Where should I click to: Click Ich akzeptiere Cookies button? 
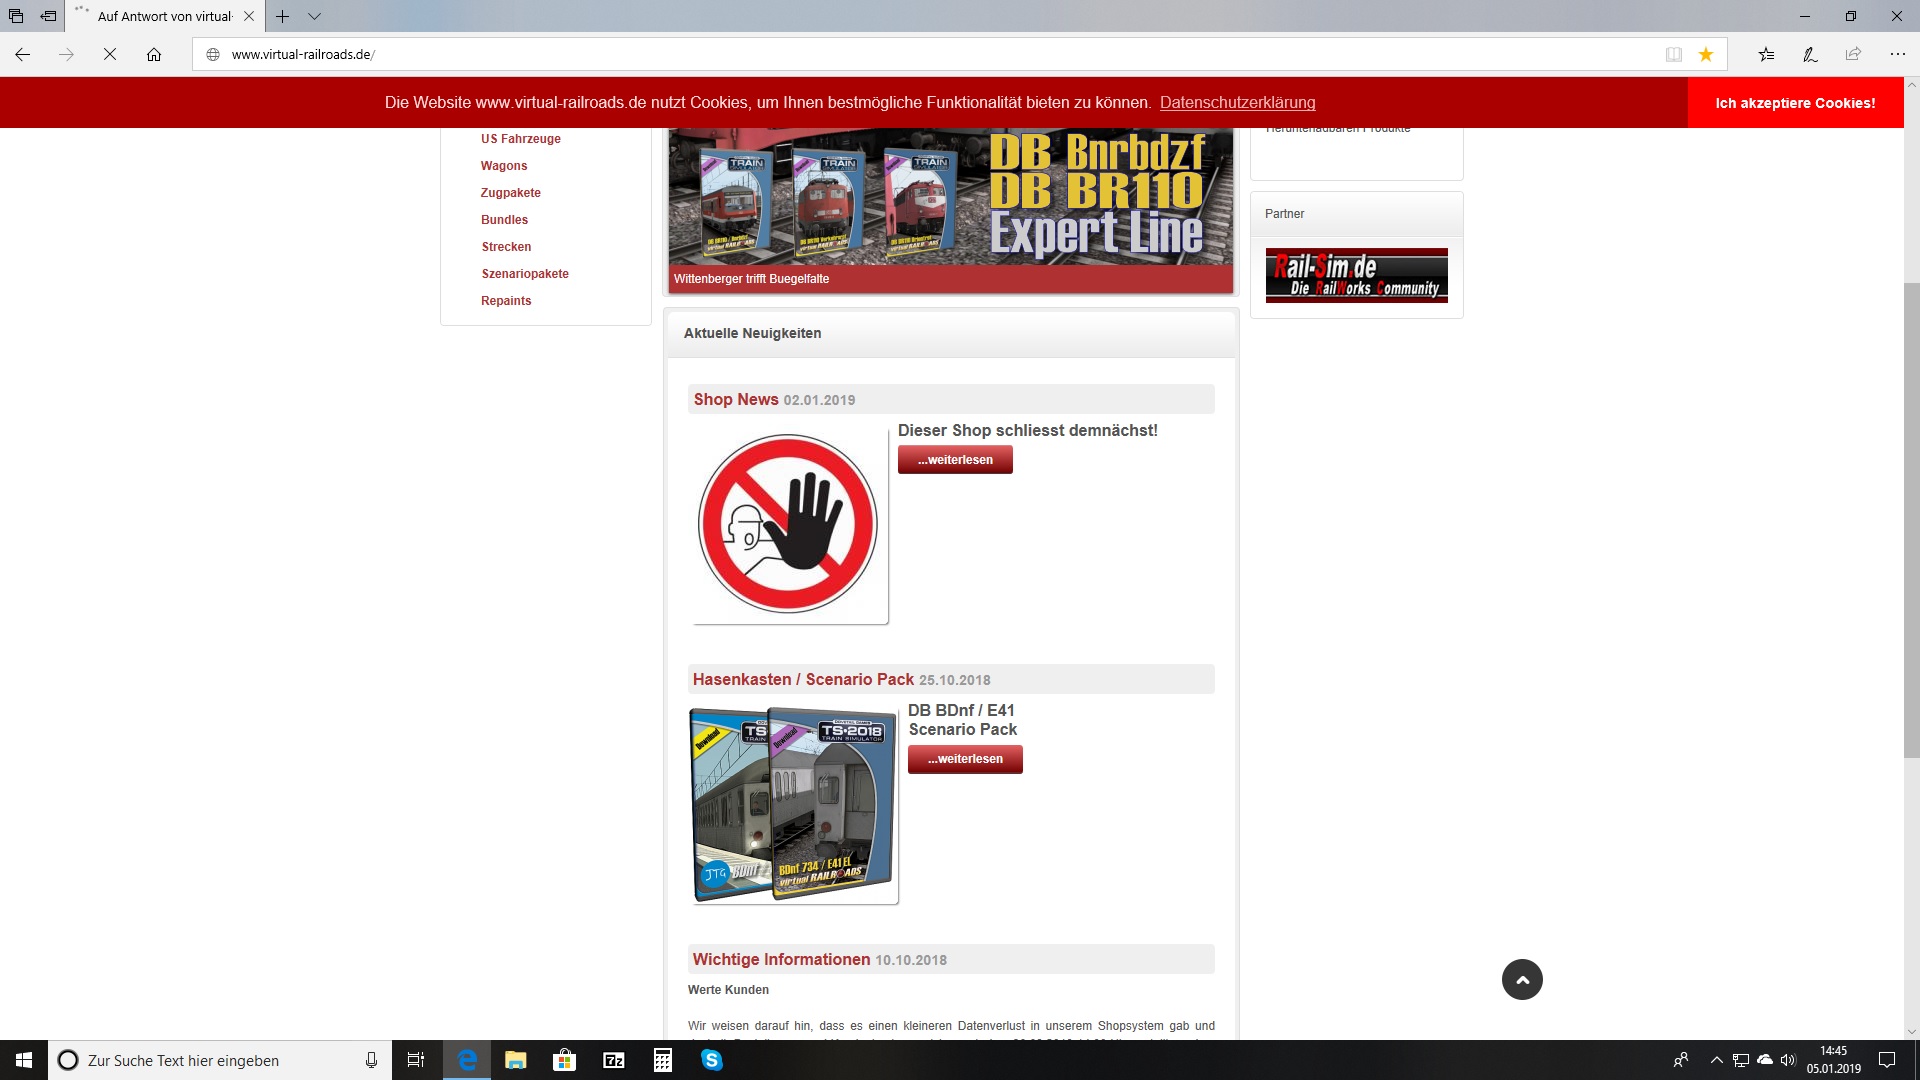point(1795,103)
